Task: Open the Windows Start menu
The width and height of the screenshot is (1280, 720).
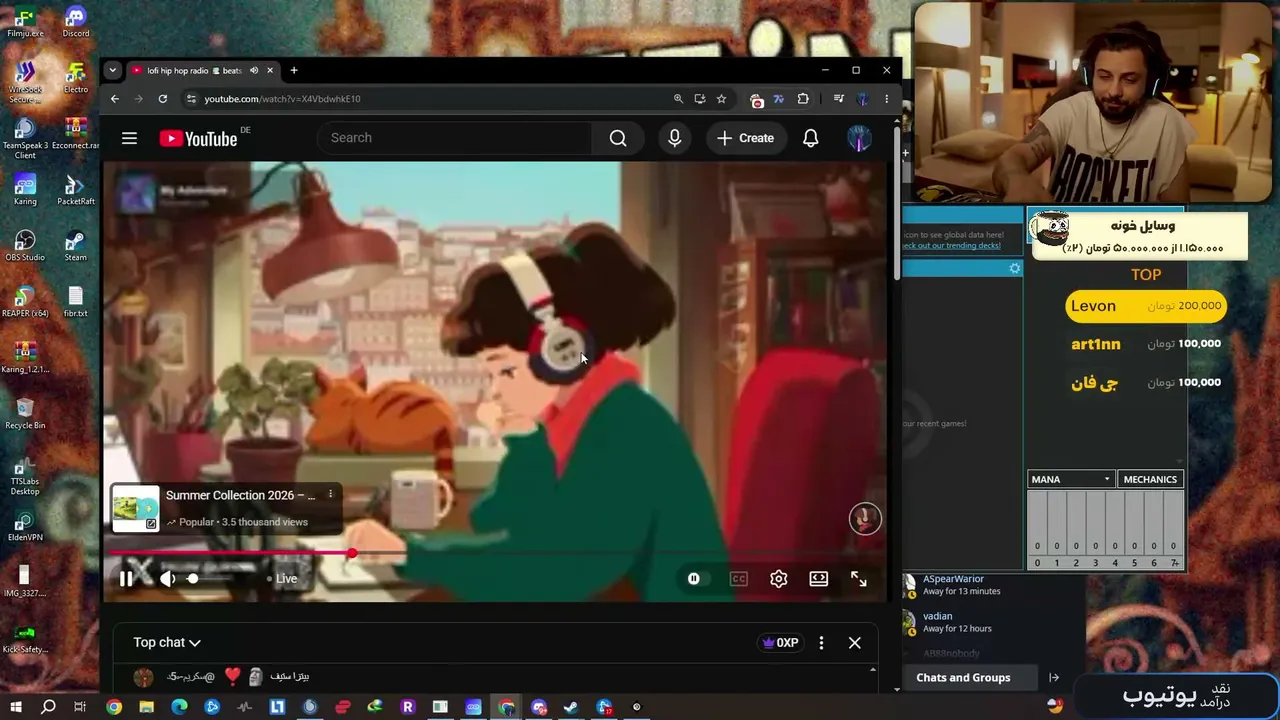Action: click(x=16, y=707)
